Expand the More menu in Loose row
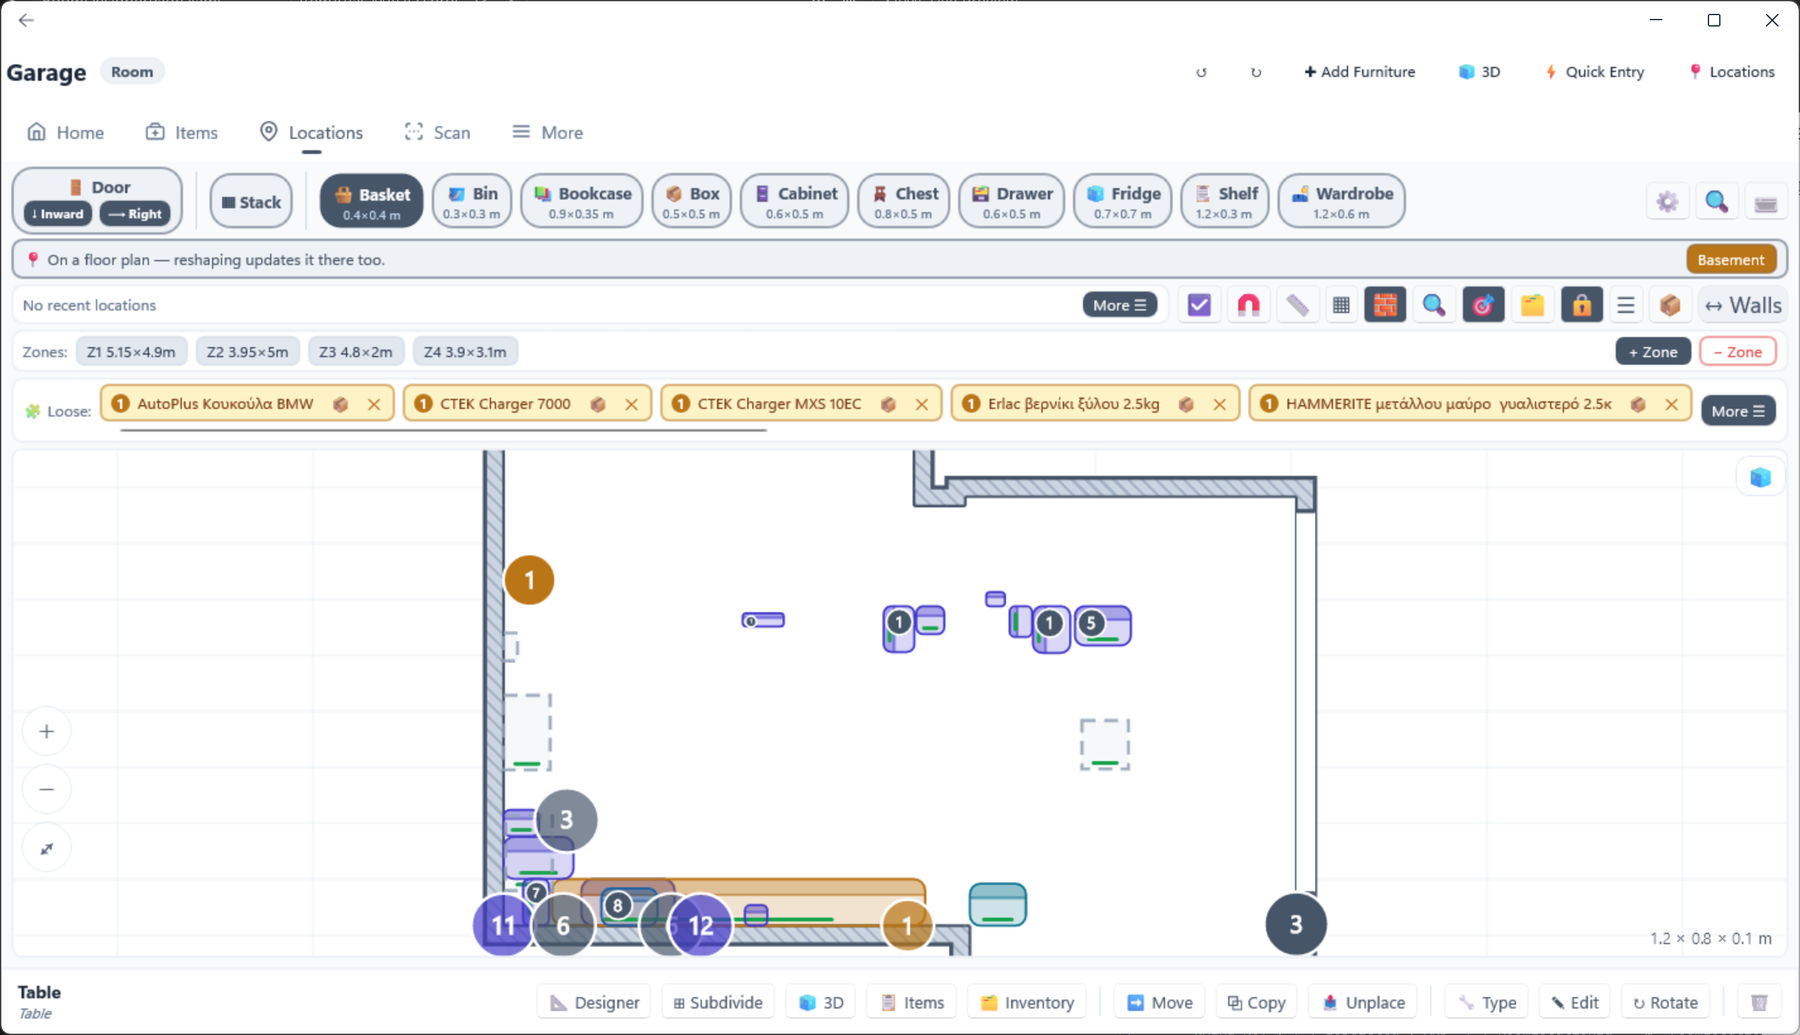Screen dimensions: 1800x1035 (1738, 411)
